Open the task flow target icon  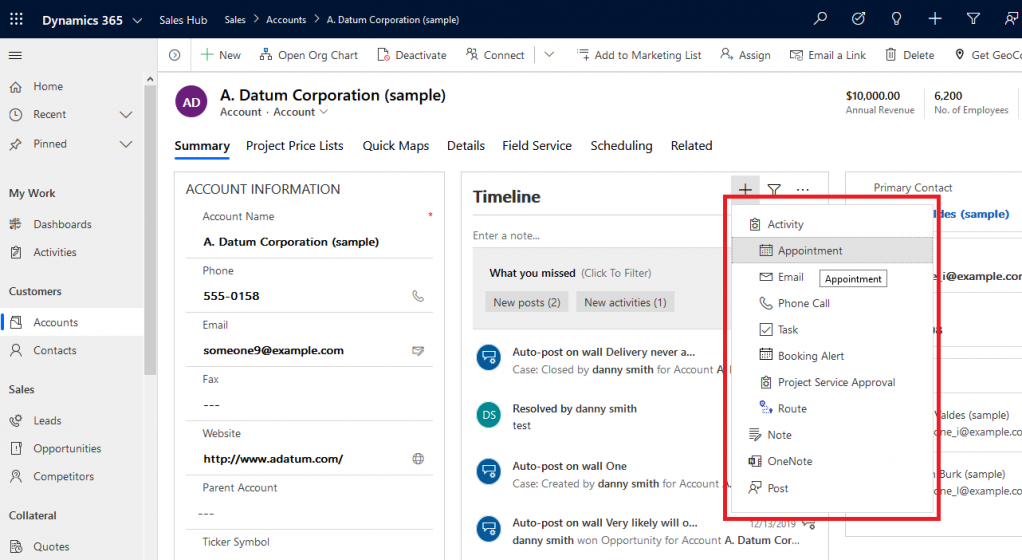point(858,19)
